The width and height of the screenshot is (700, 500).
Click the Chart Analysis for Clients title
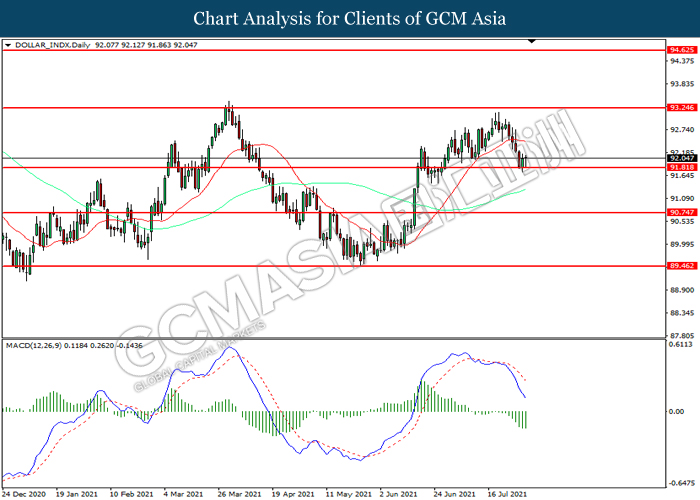(350, 19)
